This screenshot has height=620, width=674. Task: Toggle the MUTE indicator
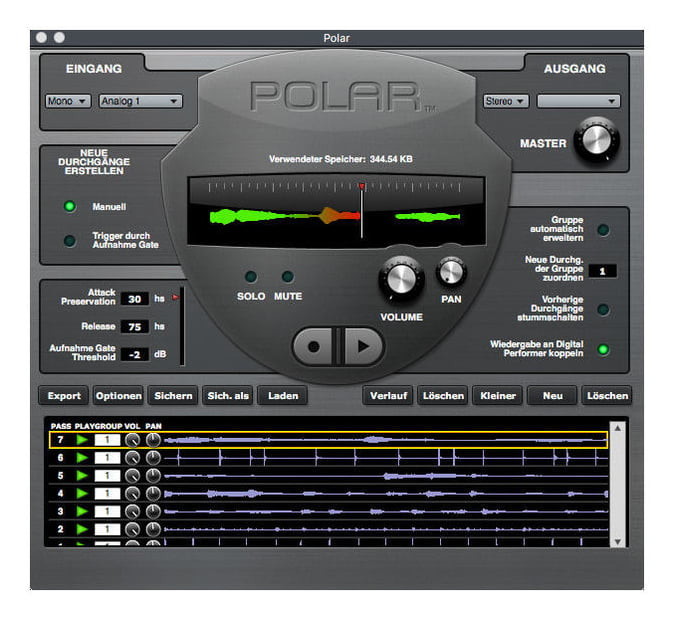point(288,277)
